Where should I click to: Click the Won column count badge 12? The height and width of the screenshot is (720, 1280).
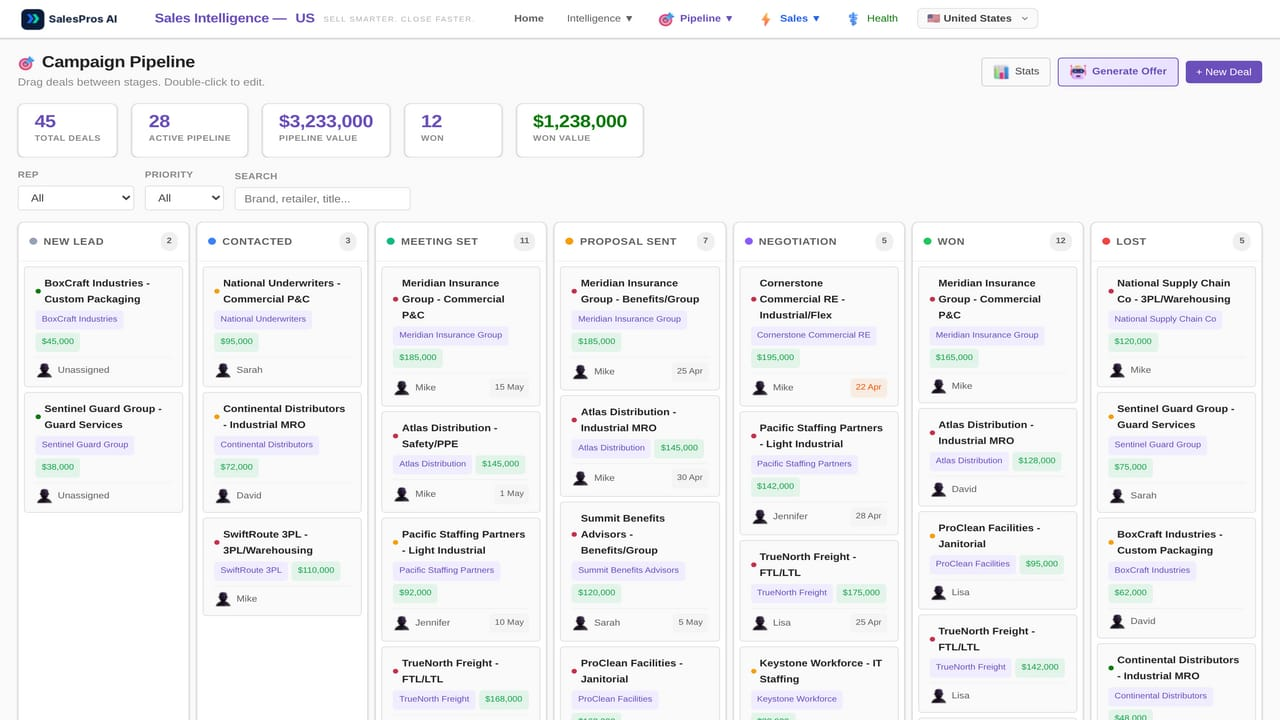(1061, 241)
